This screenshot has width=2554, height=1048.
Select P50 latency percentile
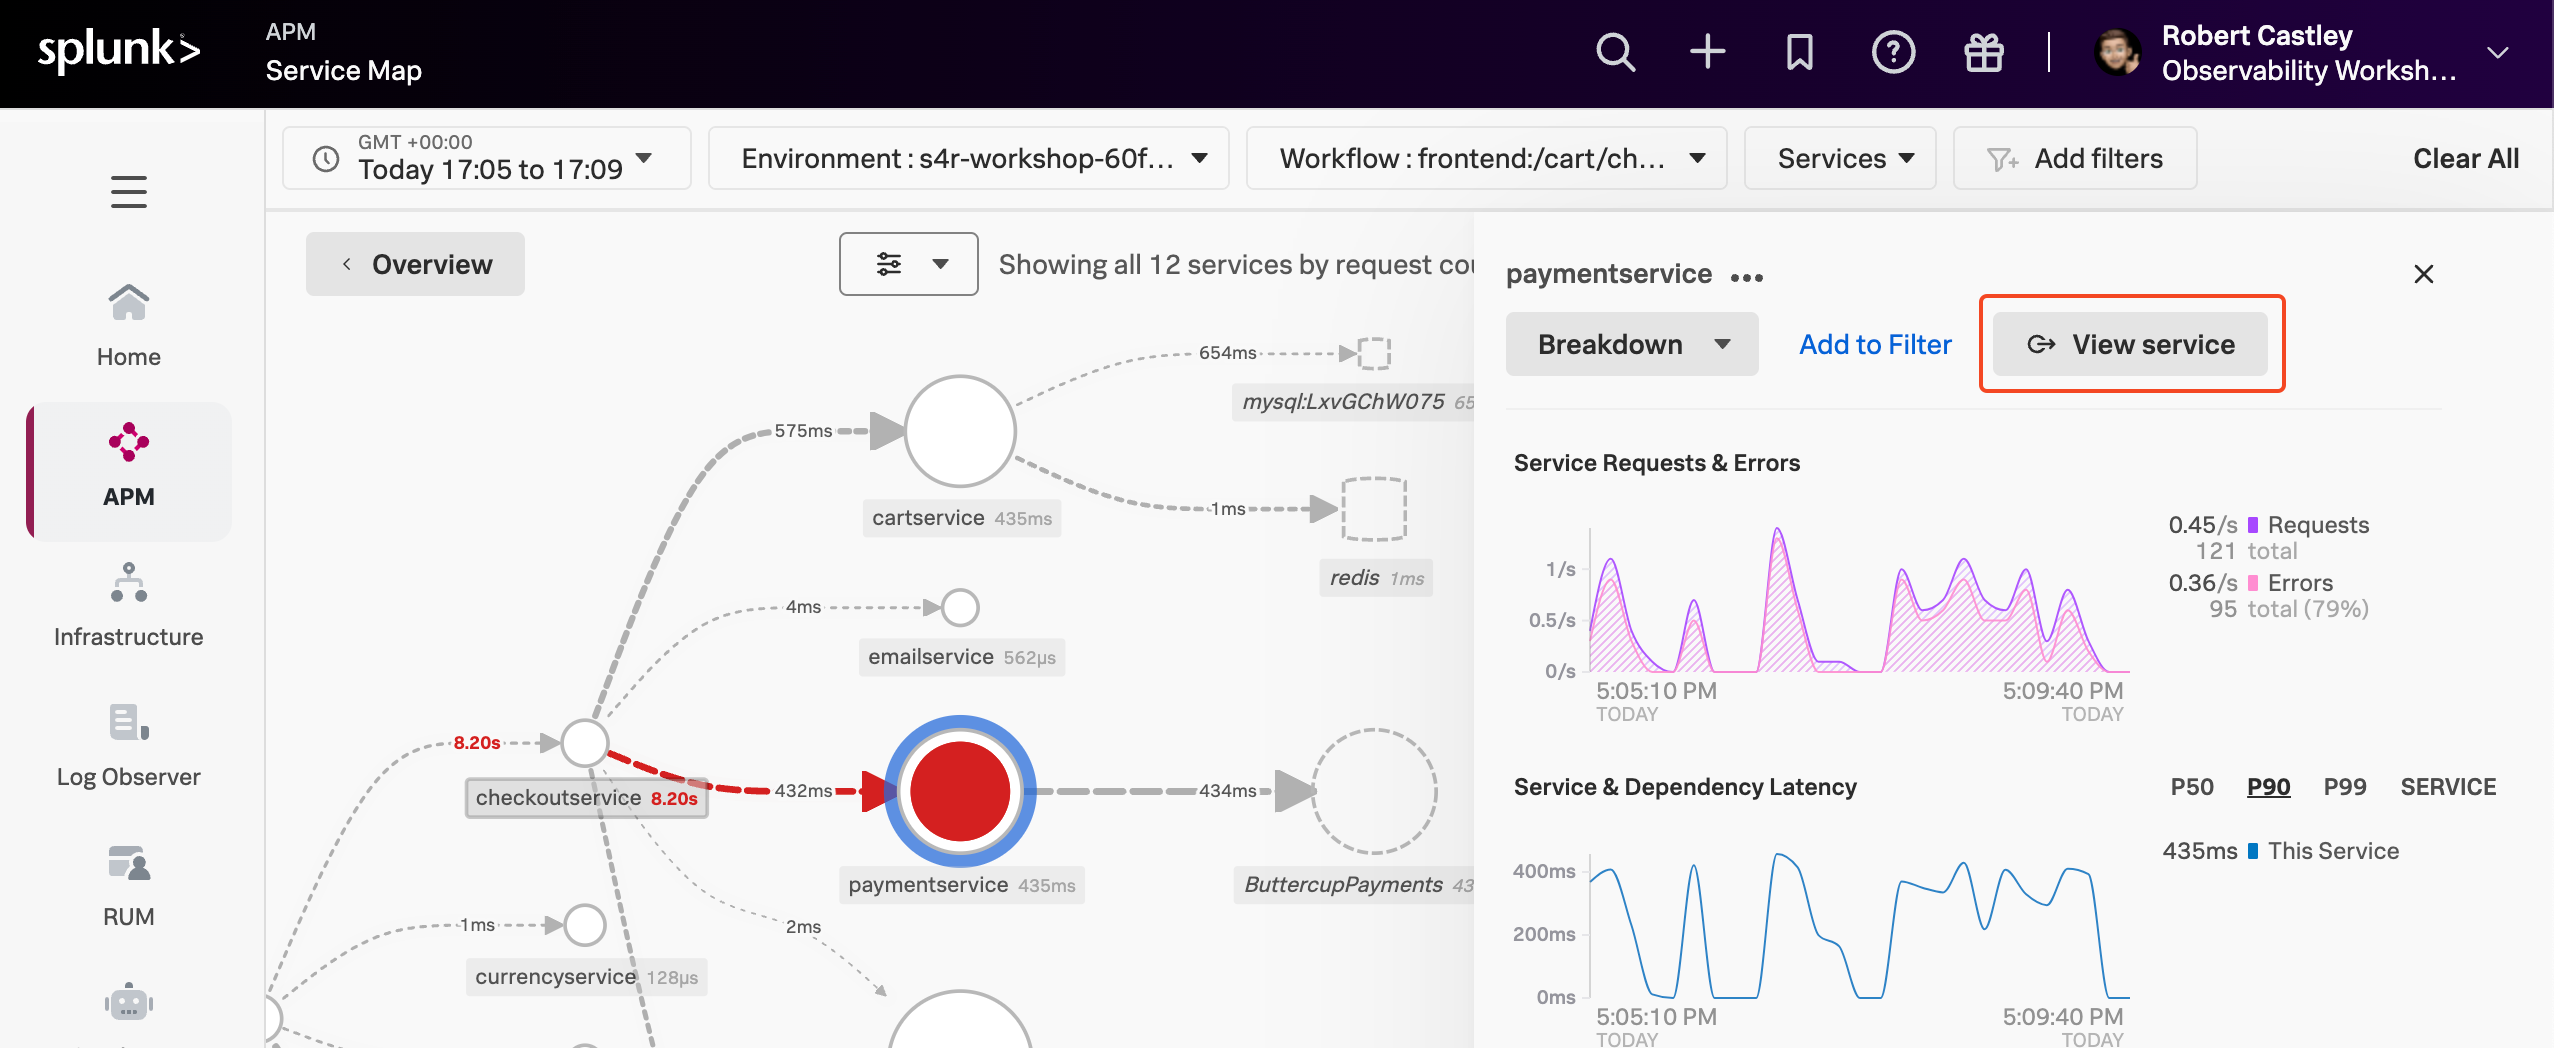click(x=2192, y=787)
